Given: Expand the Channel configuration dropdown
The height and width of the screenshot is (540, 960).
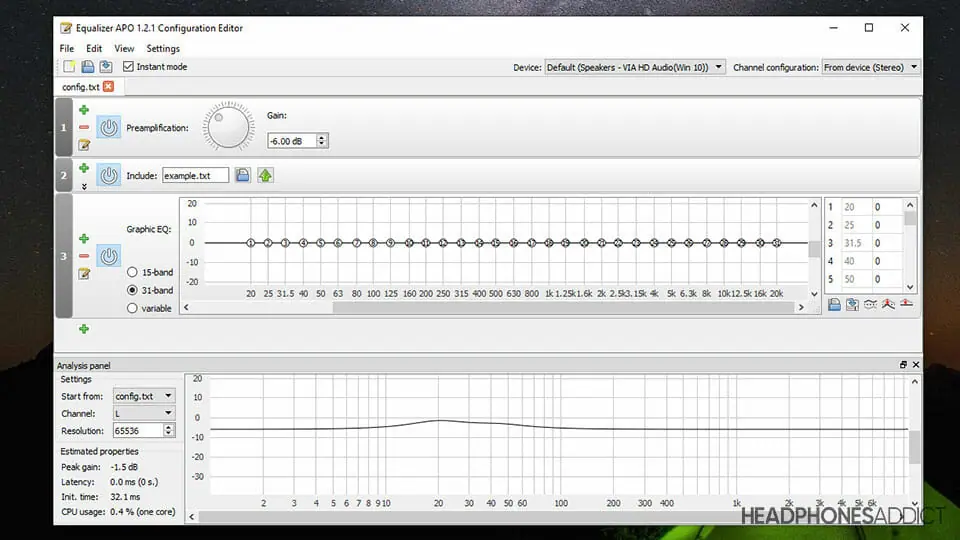Looking at the screenshot, I should click(x=870, y=67).
